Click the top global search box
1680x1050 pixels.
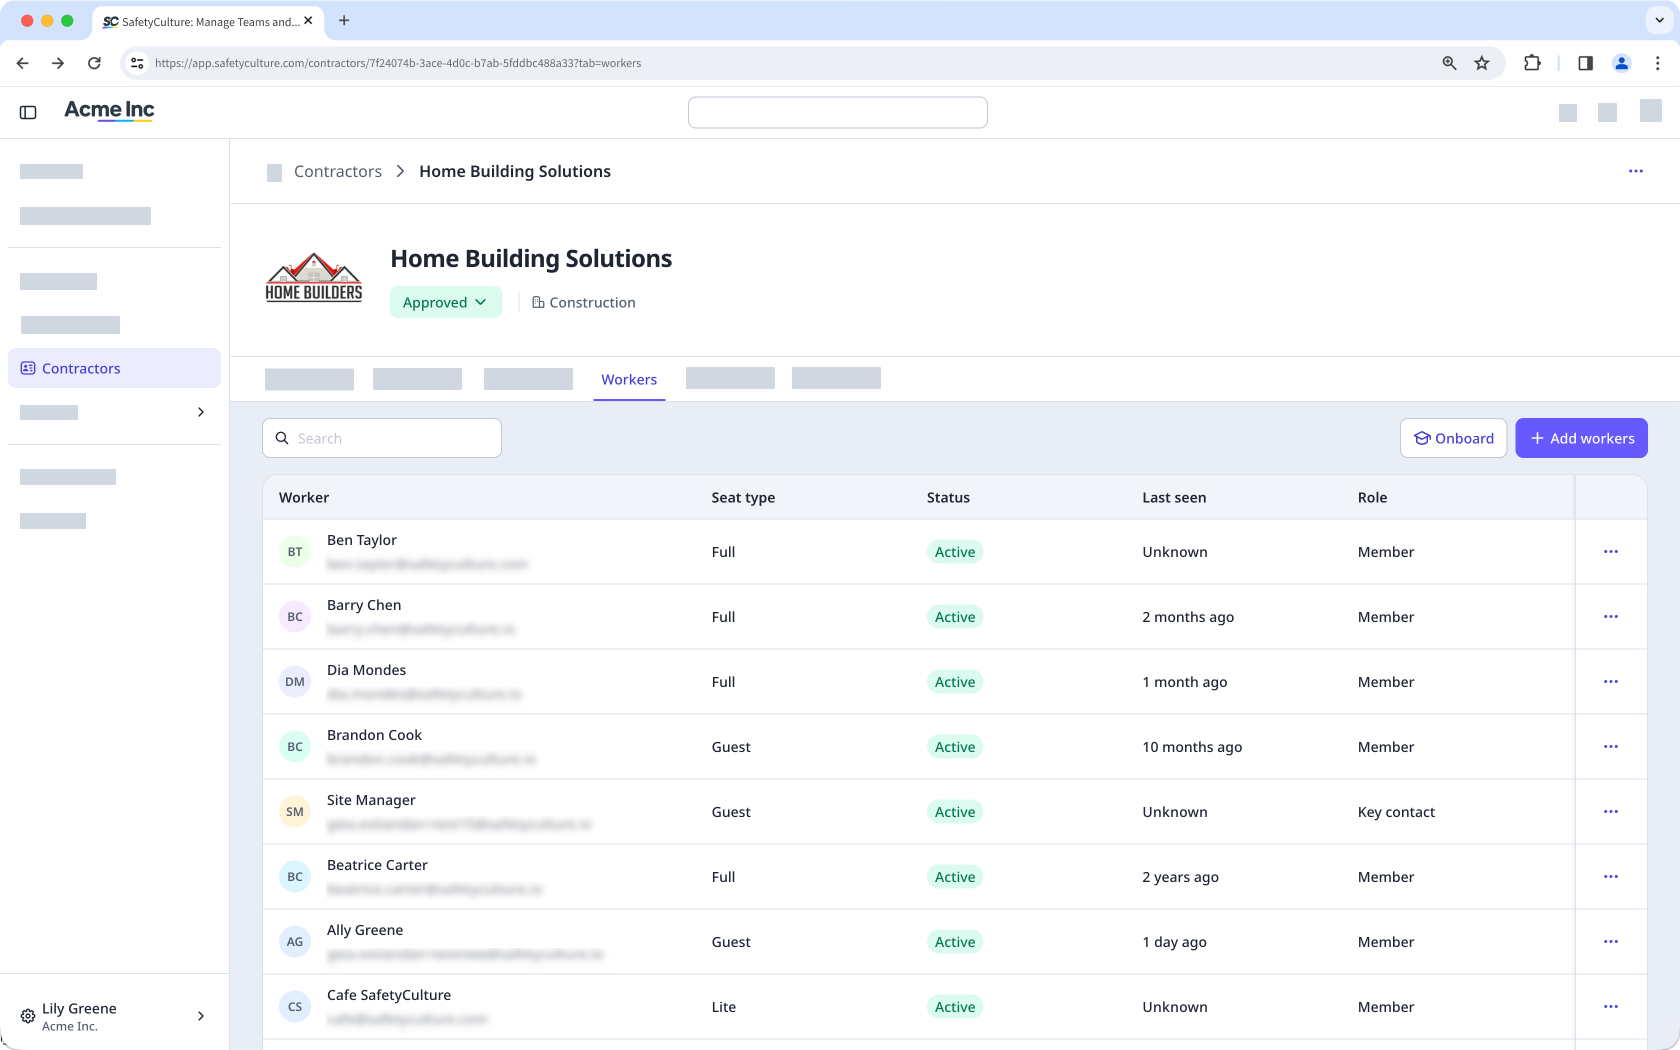(x=838, y=112)
